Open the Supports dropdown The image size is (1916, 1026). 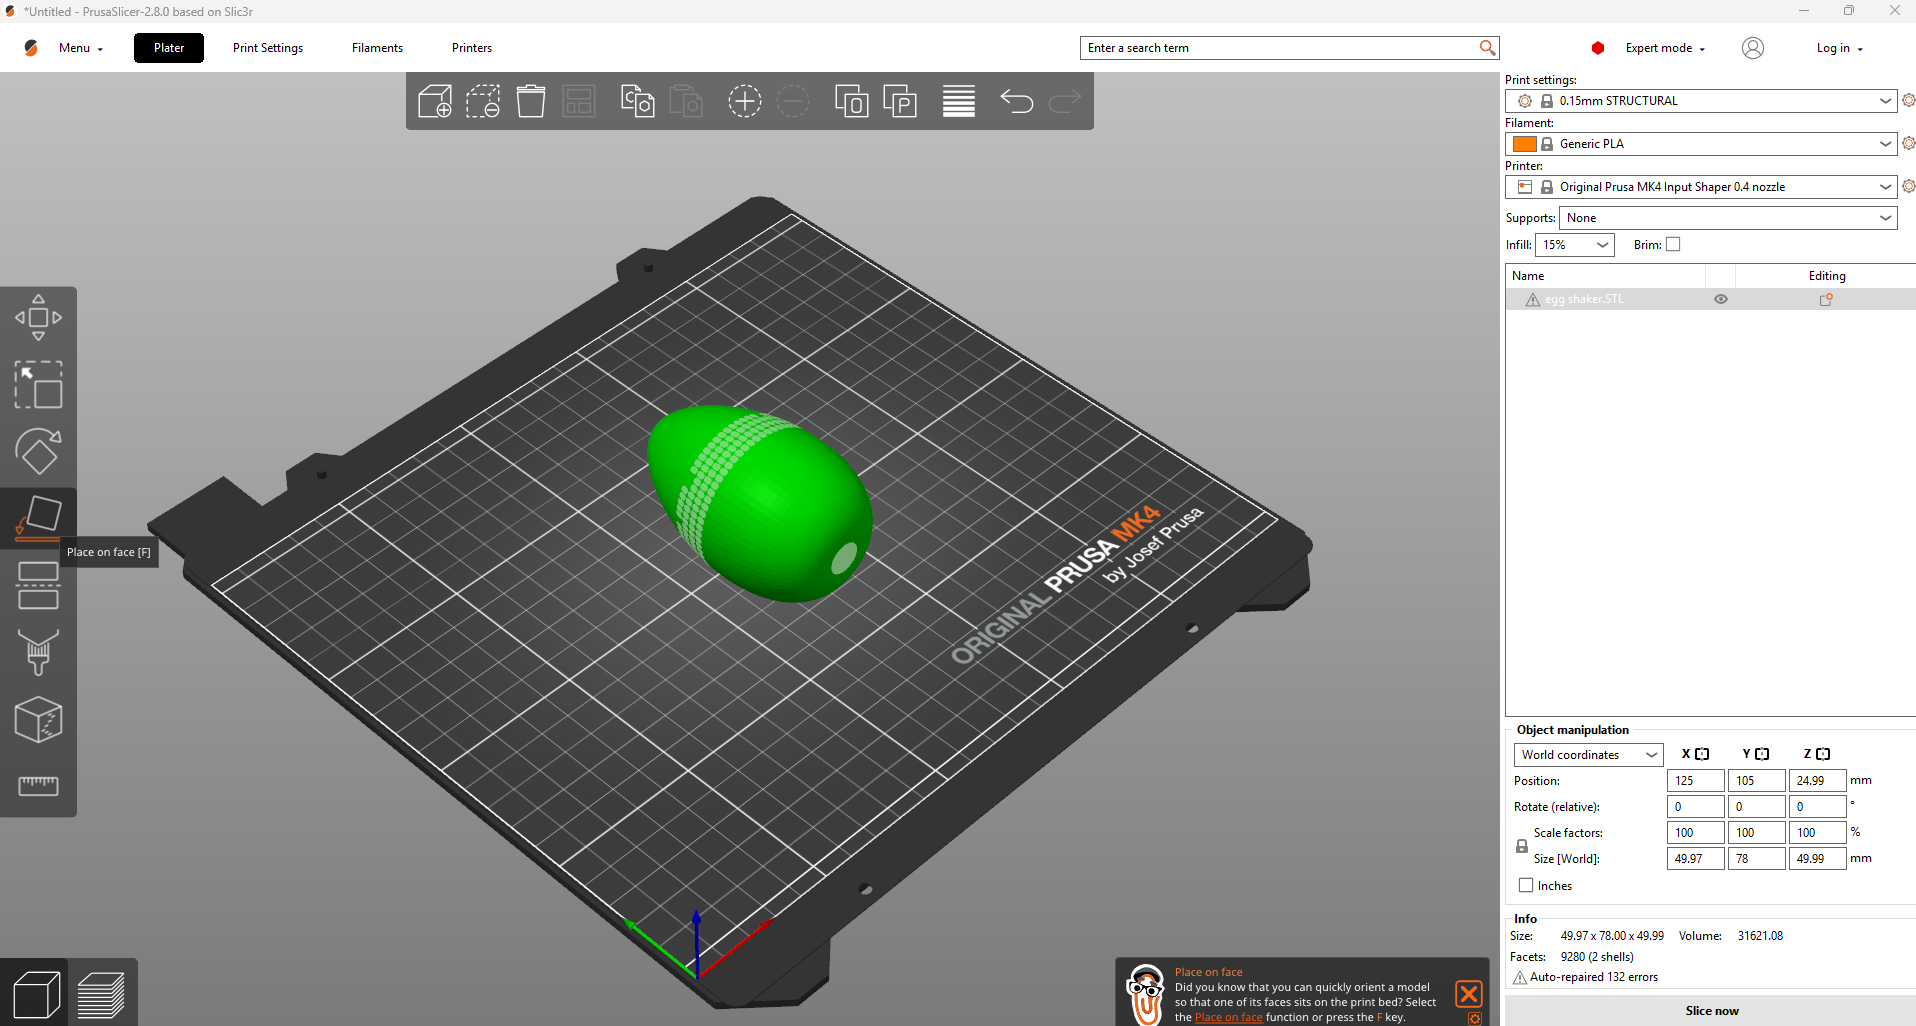point(1727,218)
